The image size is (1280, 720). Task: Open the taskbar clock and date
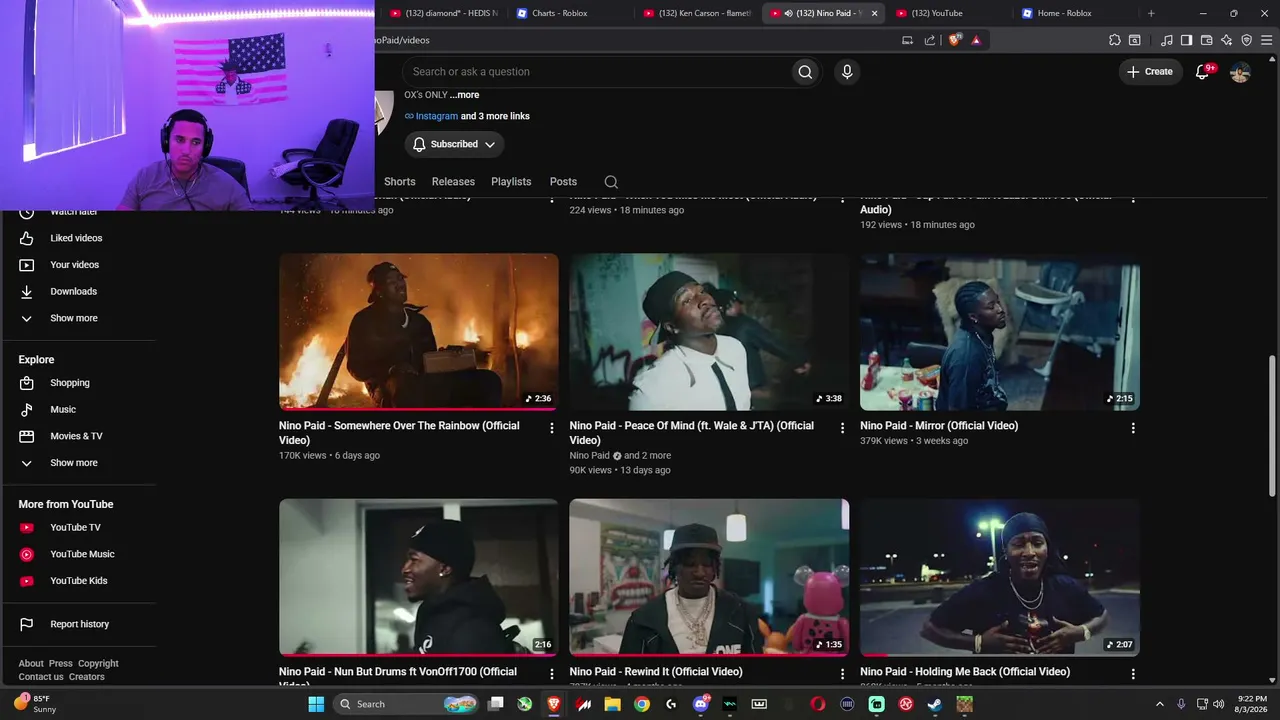tap(1252, 704)
